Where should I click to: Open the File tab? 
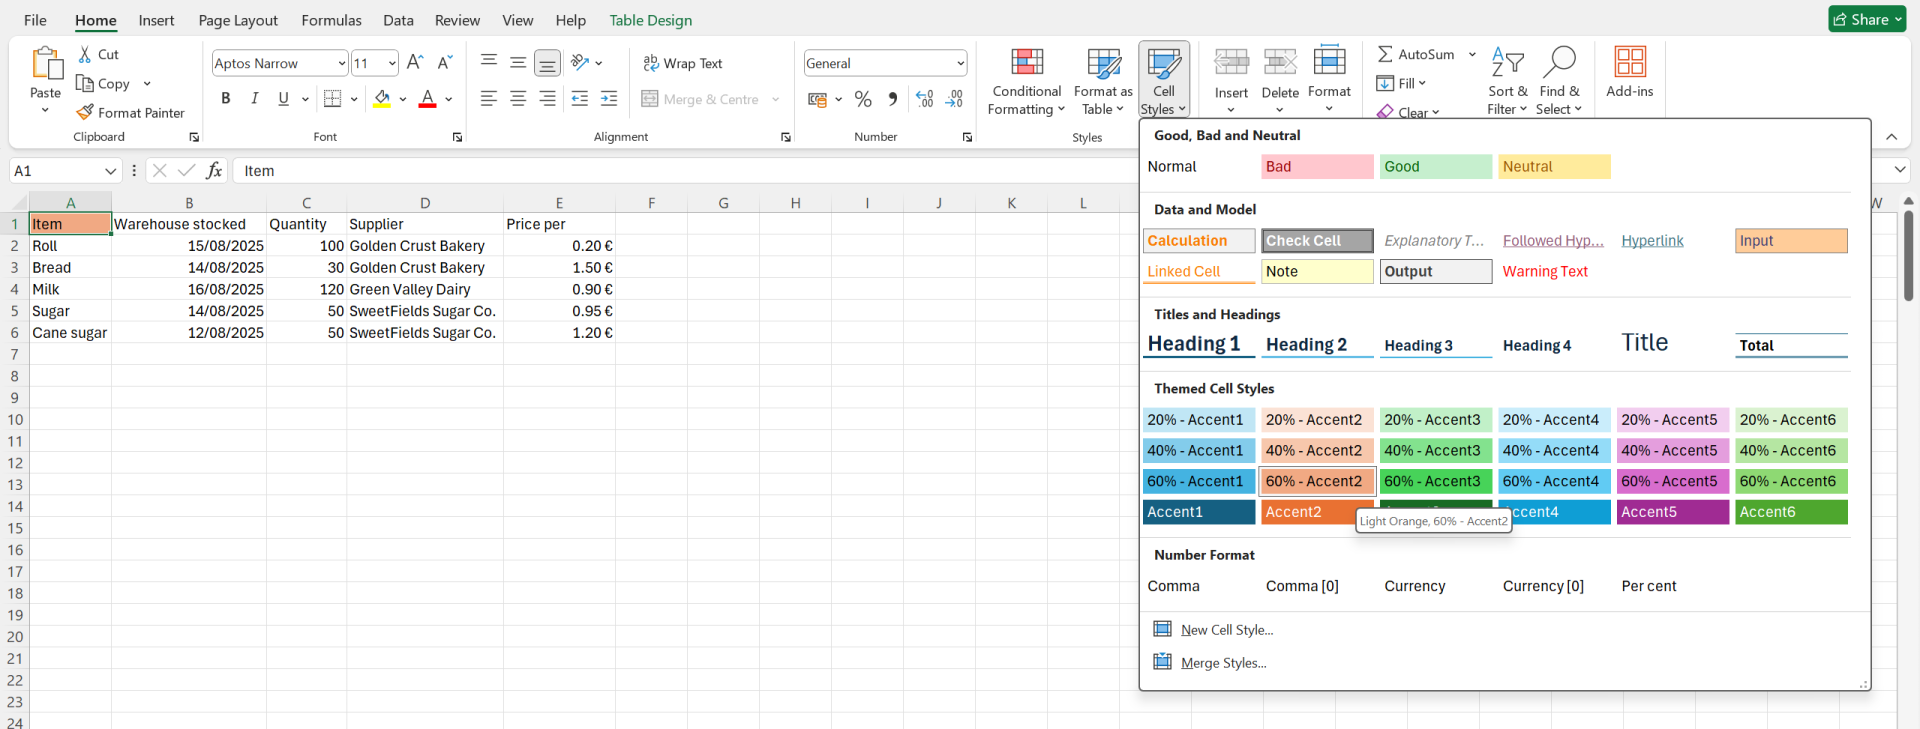click(35, 20)
